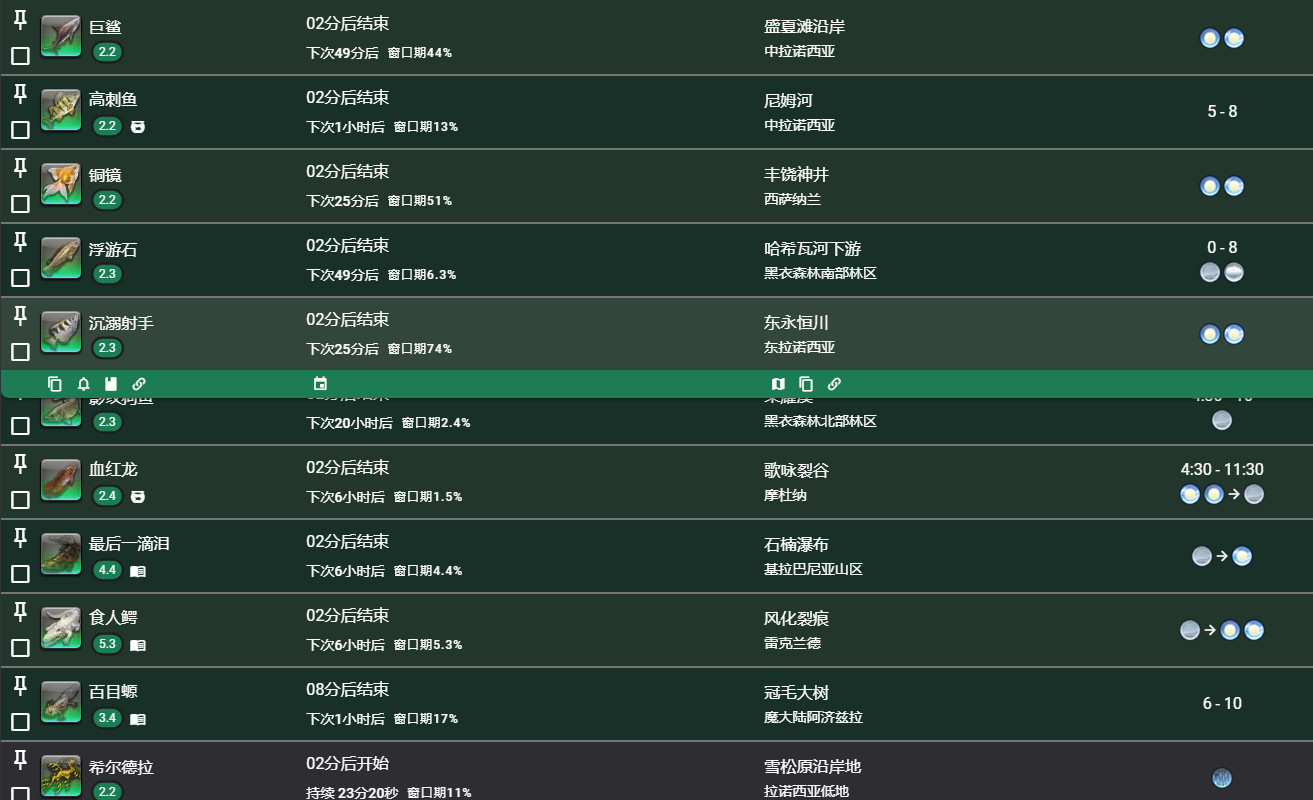This screenshot has width=1313, height=800.
Task: Mark 巨鲨 as caught
Action: coord(20,56)
